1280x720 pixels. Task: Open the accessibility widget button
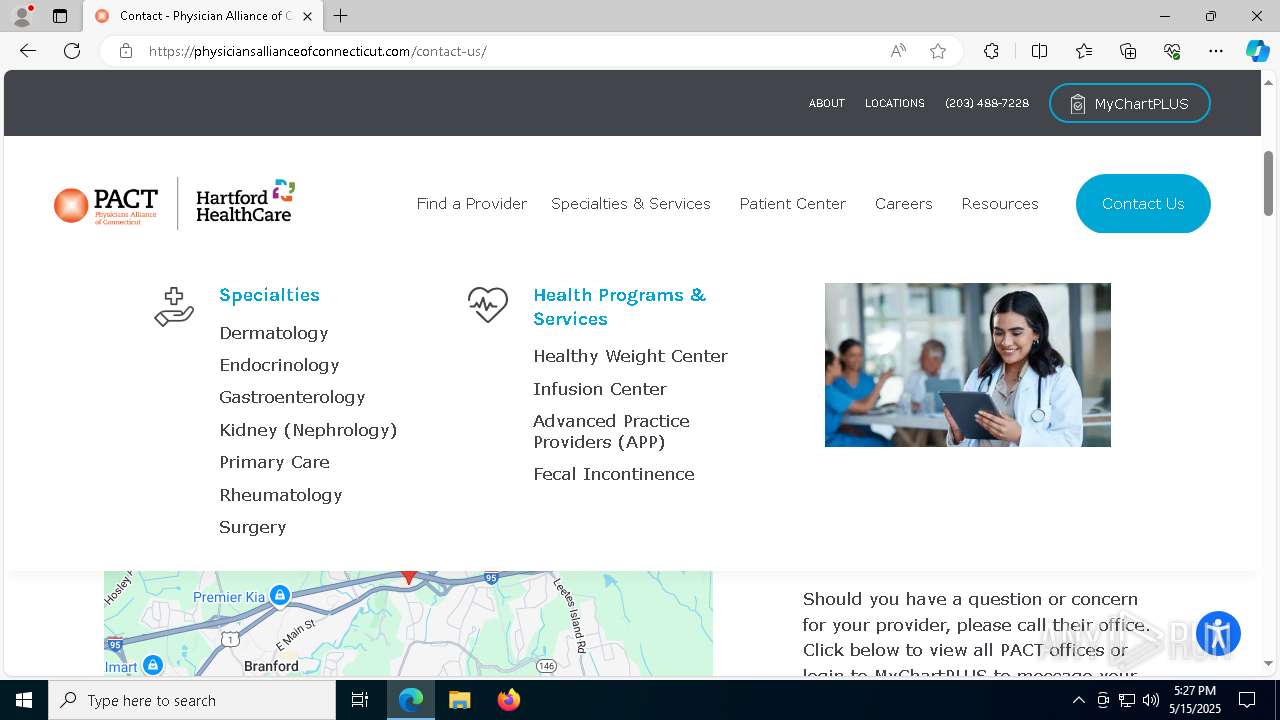[1218, 634]
